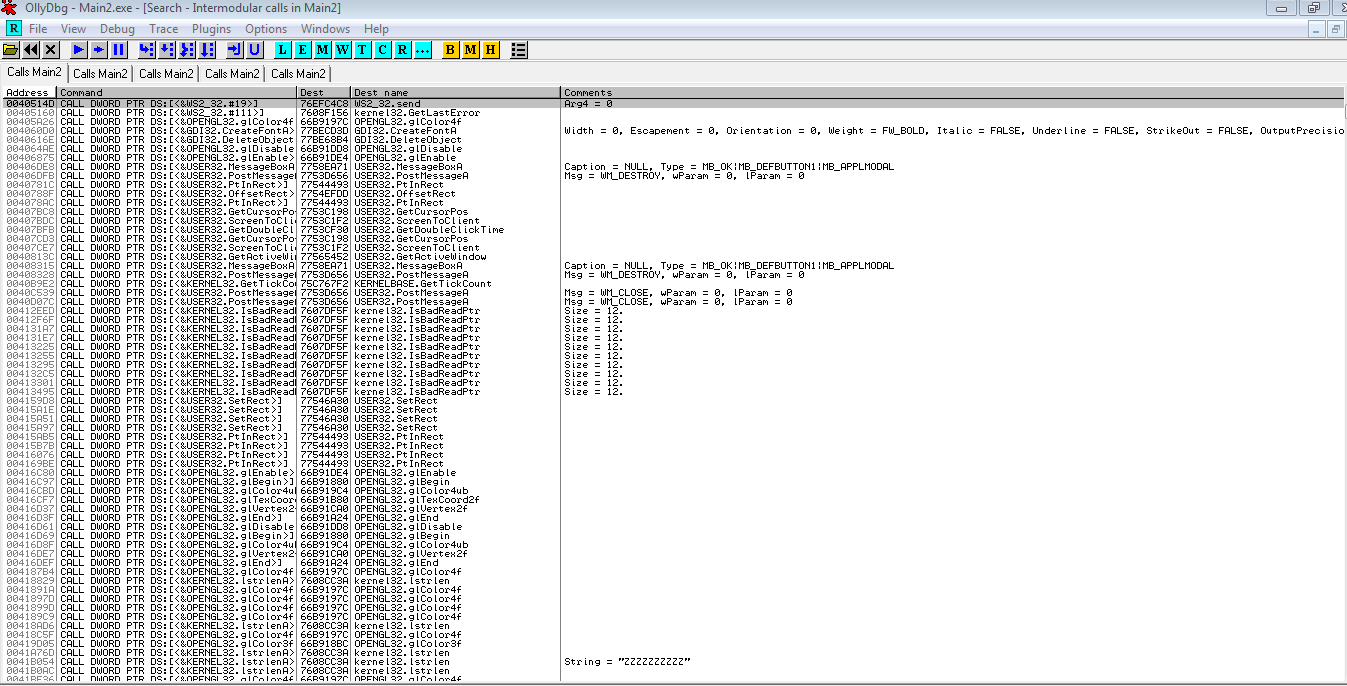1347x686 pixels.
Task: Click the yellow H hardware breakpoints button
Action: (490, 49)
